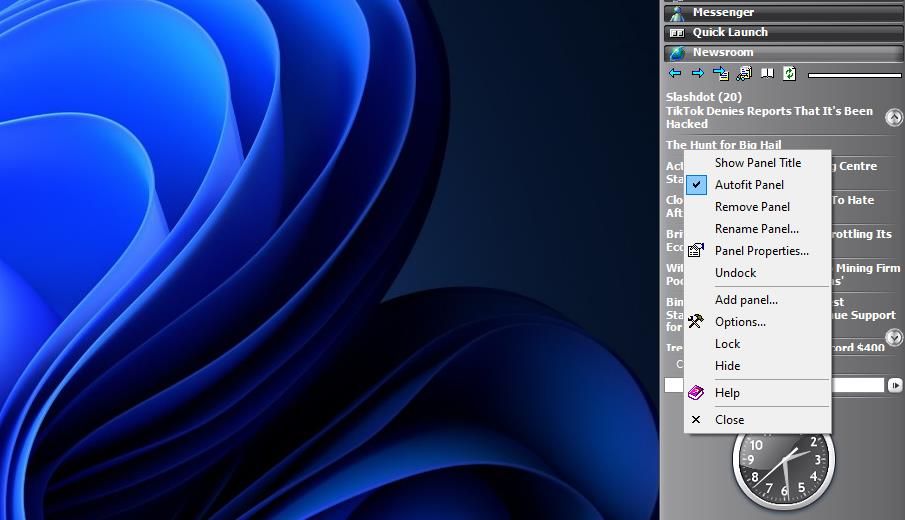Expand the Quick Launch panel header
Viewport: 905px width, 520px height.
pos(783,32)
